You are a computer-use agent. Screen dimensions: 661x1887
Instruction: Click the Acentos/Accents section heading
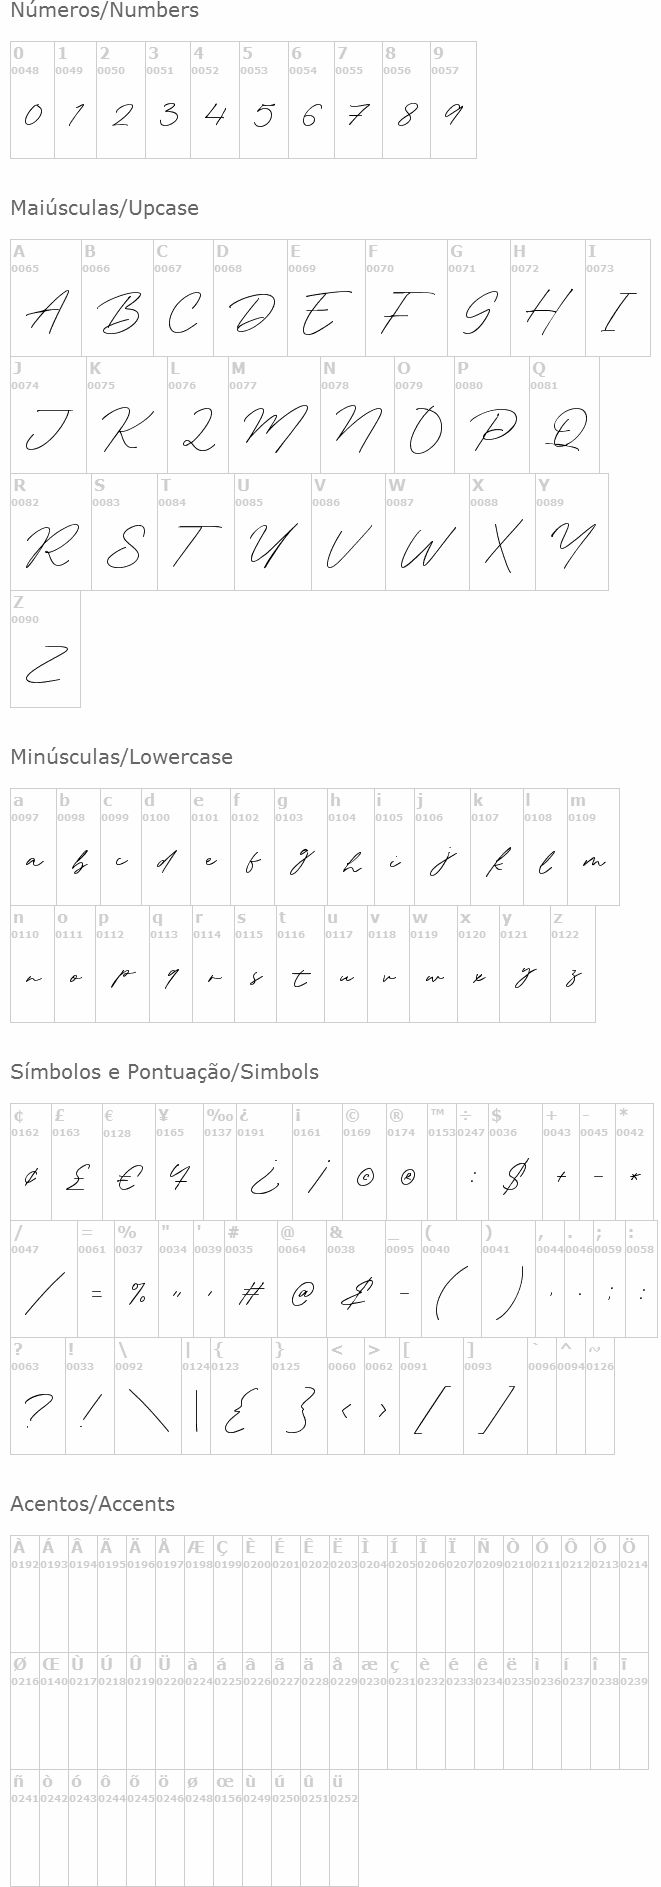point(92,1504)
